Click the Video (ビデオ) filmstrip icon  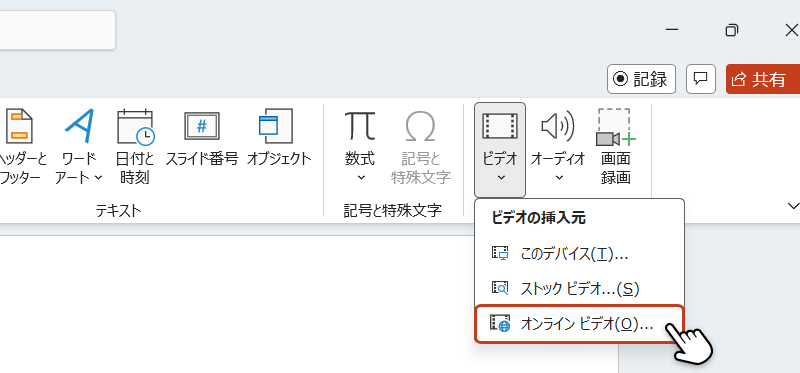pyautogui.click(x=500, y=126)
